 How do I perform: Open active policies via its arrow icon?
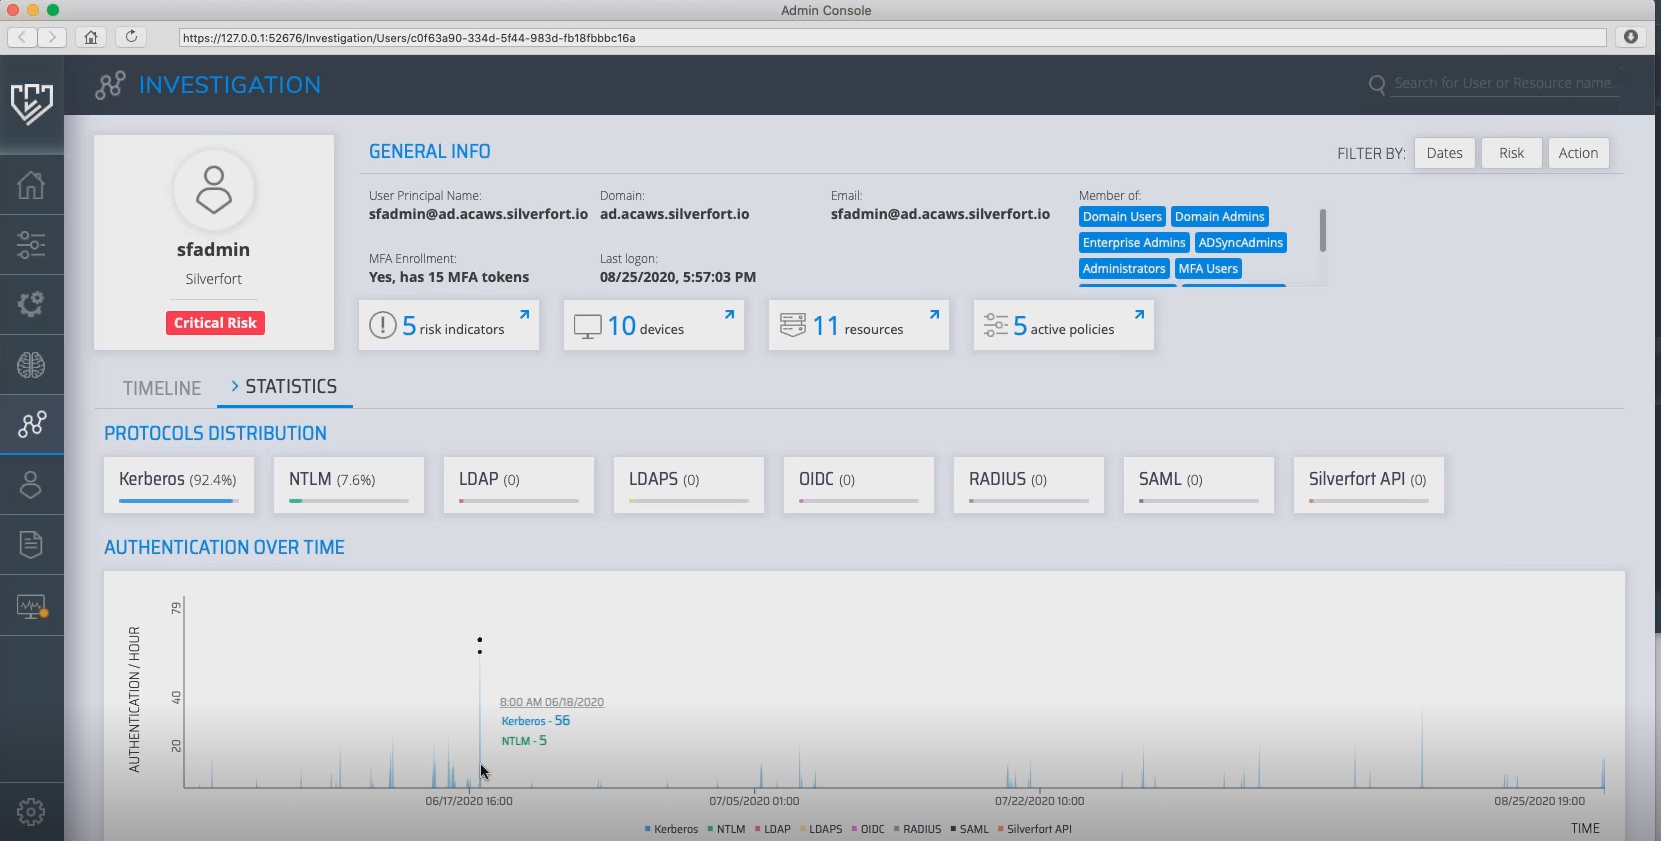coord(1139,314)
